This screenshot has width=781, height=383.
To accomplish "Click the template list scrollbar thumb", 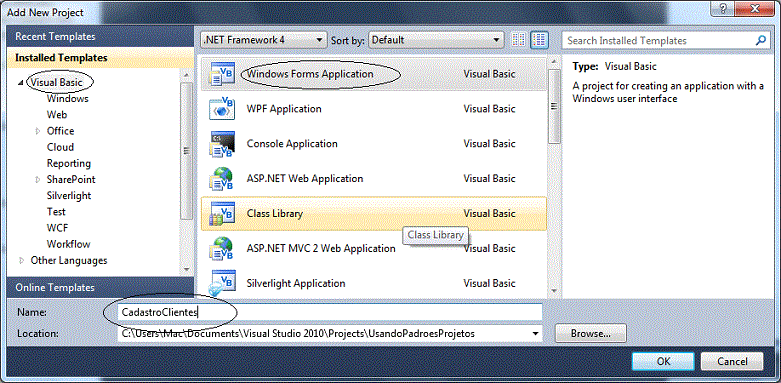I will click(x=553, y=106).
